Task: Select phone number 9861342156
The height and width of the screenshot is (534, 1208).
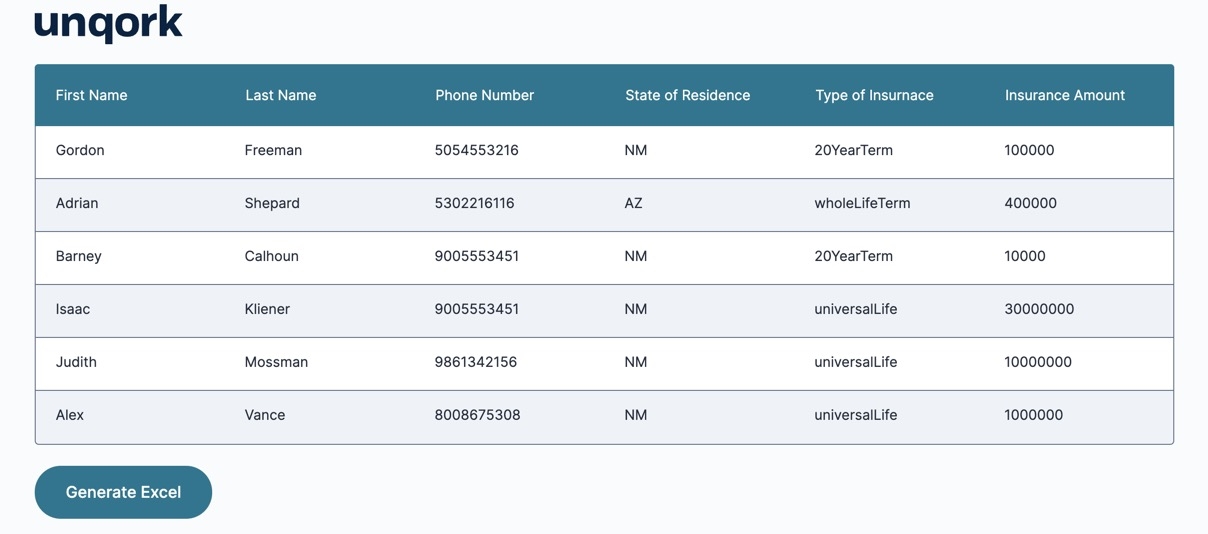Action: coord(475,362)
